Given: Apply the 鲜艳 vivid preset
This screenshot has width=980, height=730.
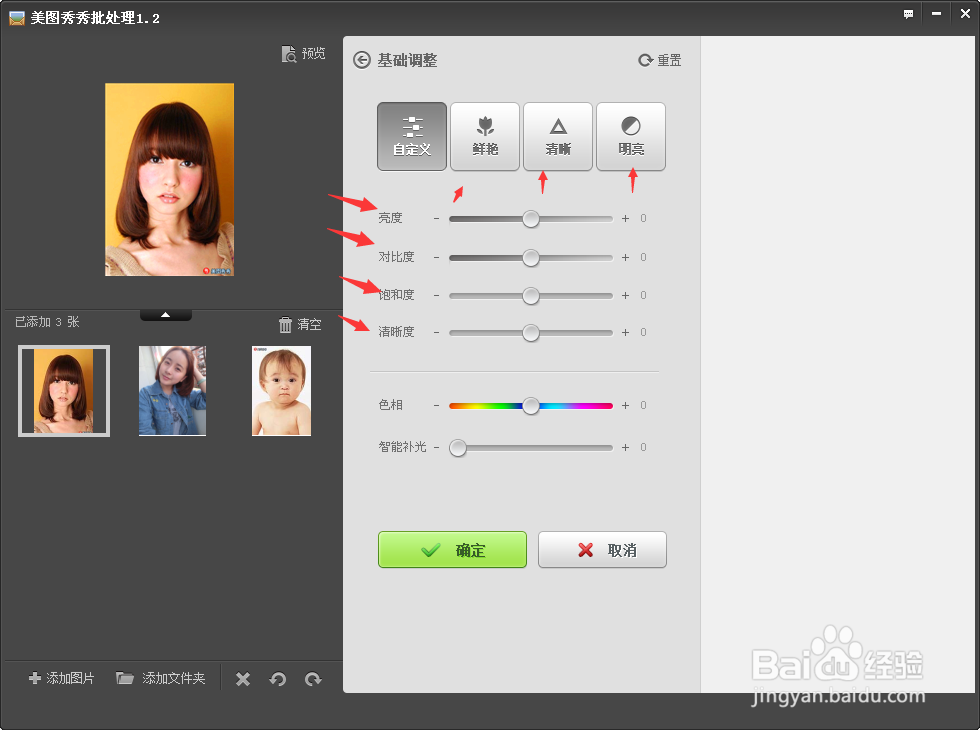Looking at the screenshot, I should pos(484,136).
